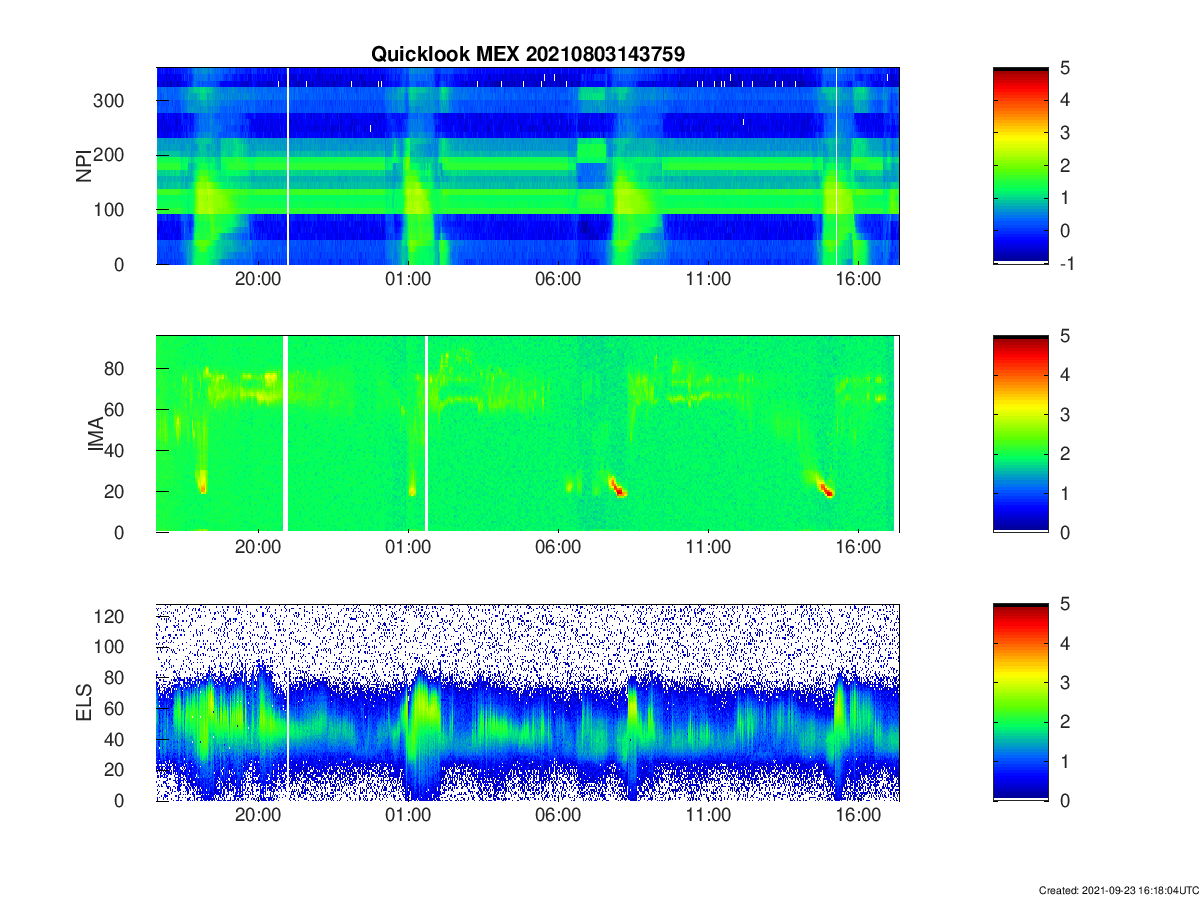Click the 11:00 tick under the ELS plot
This screenshot has width=1200, height=900.
pyautogui.click(x=708, y=816)
